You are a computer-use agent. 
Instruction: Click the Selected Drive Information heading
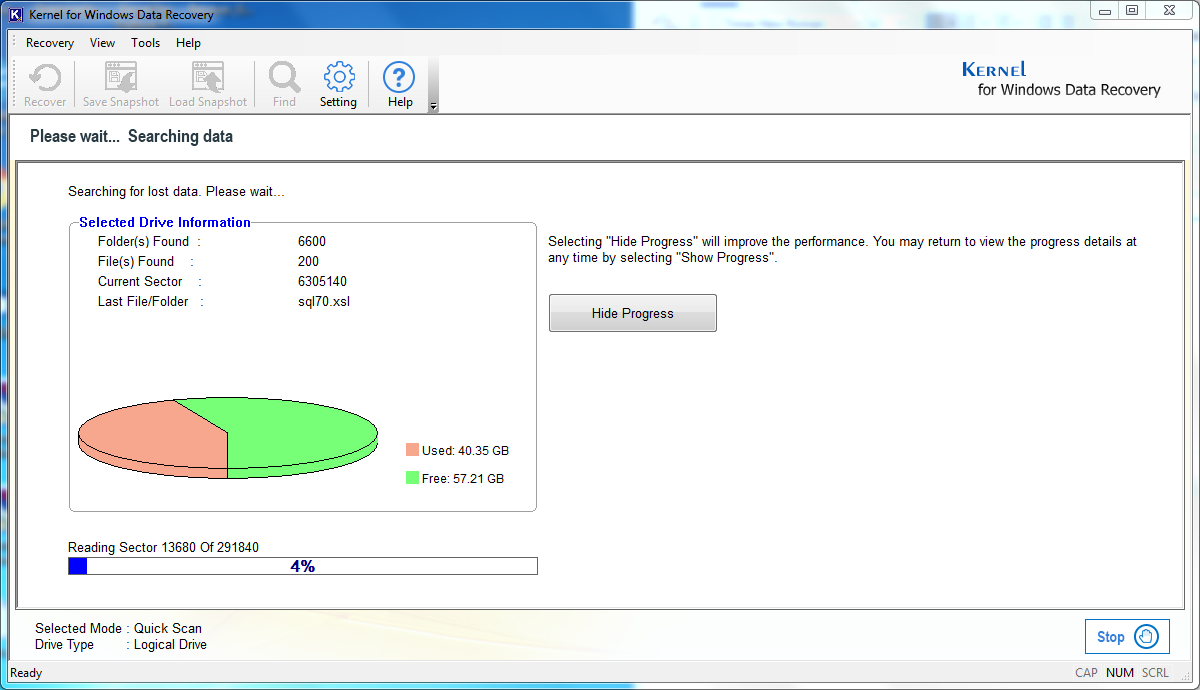pyautogui.click(x=165, y=222)
